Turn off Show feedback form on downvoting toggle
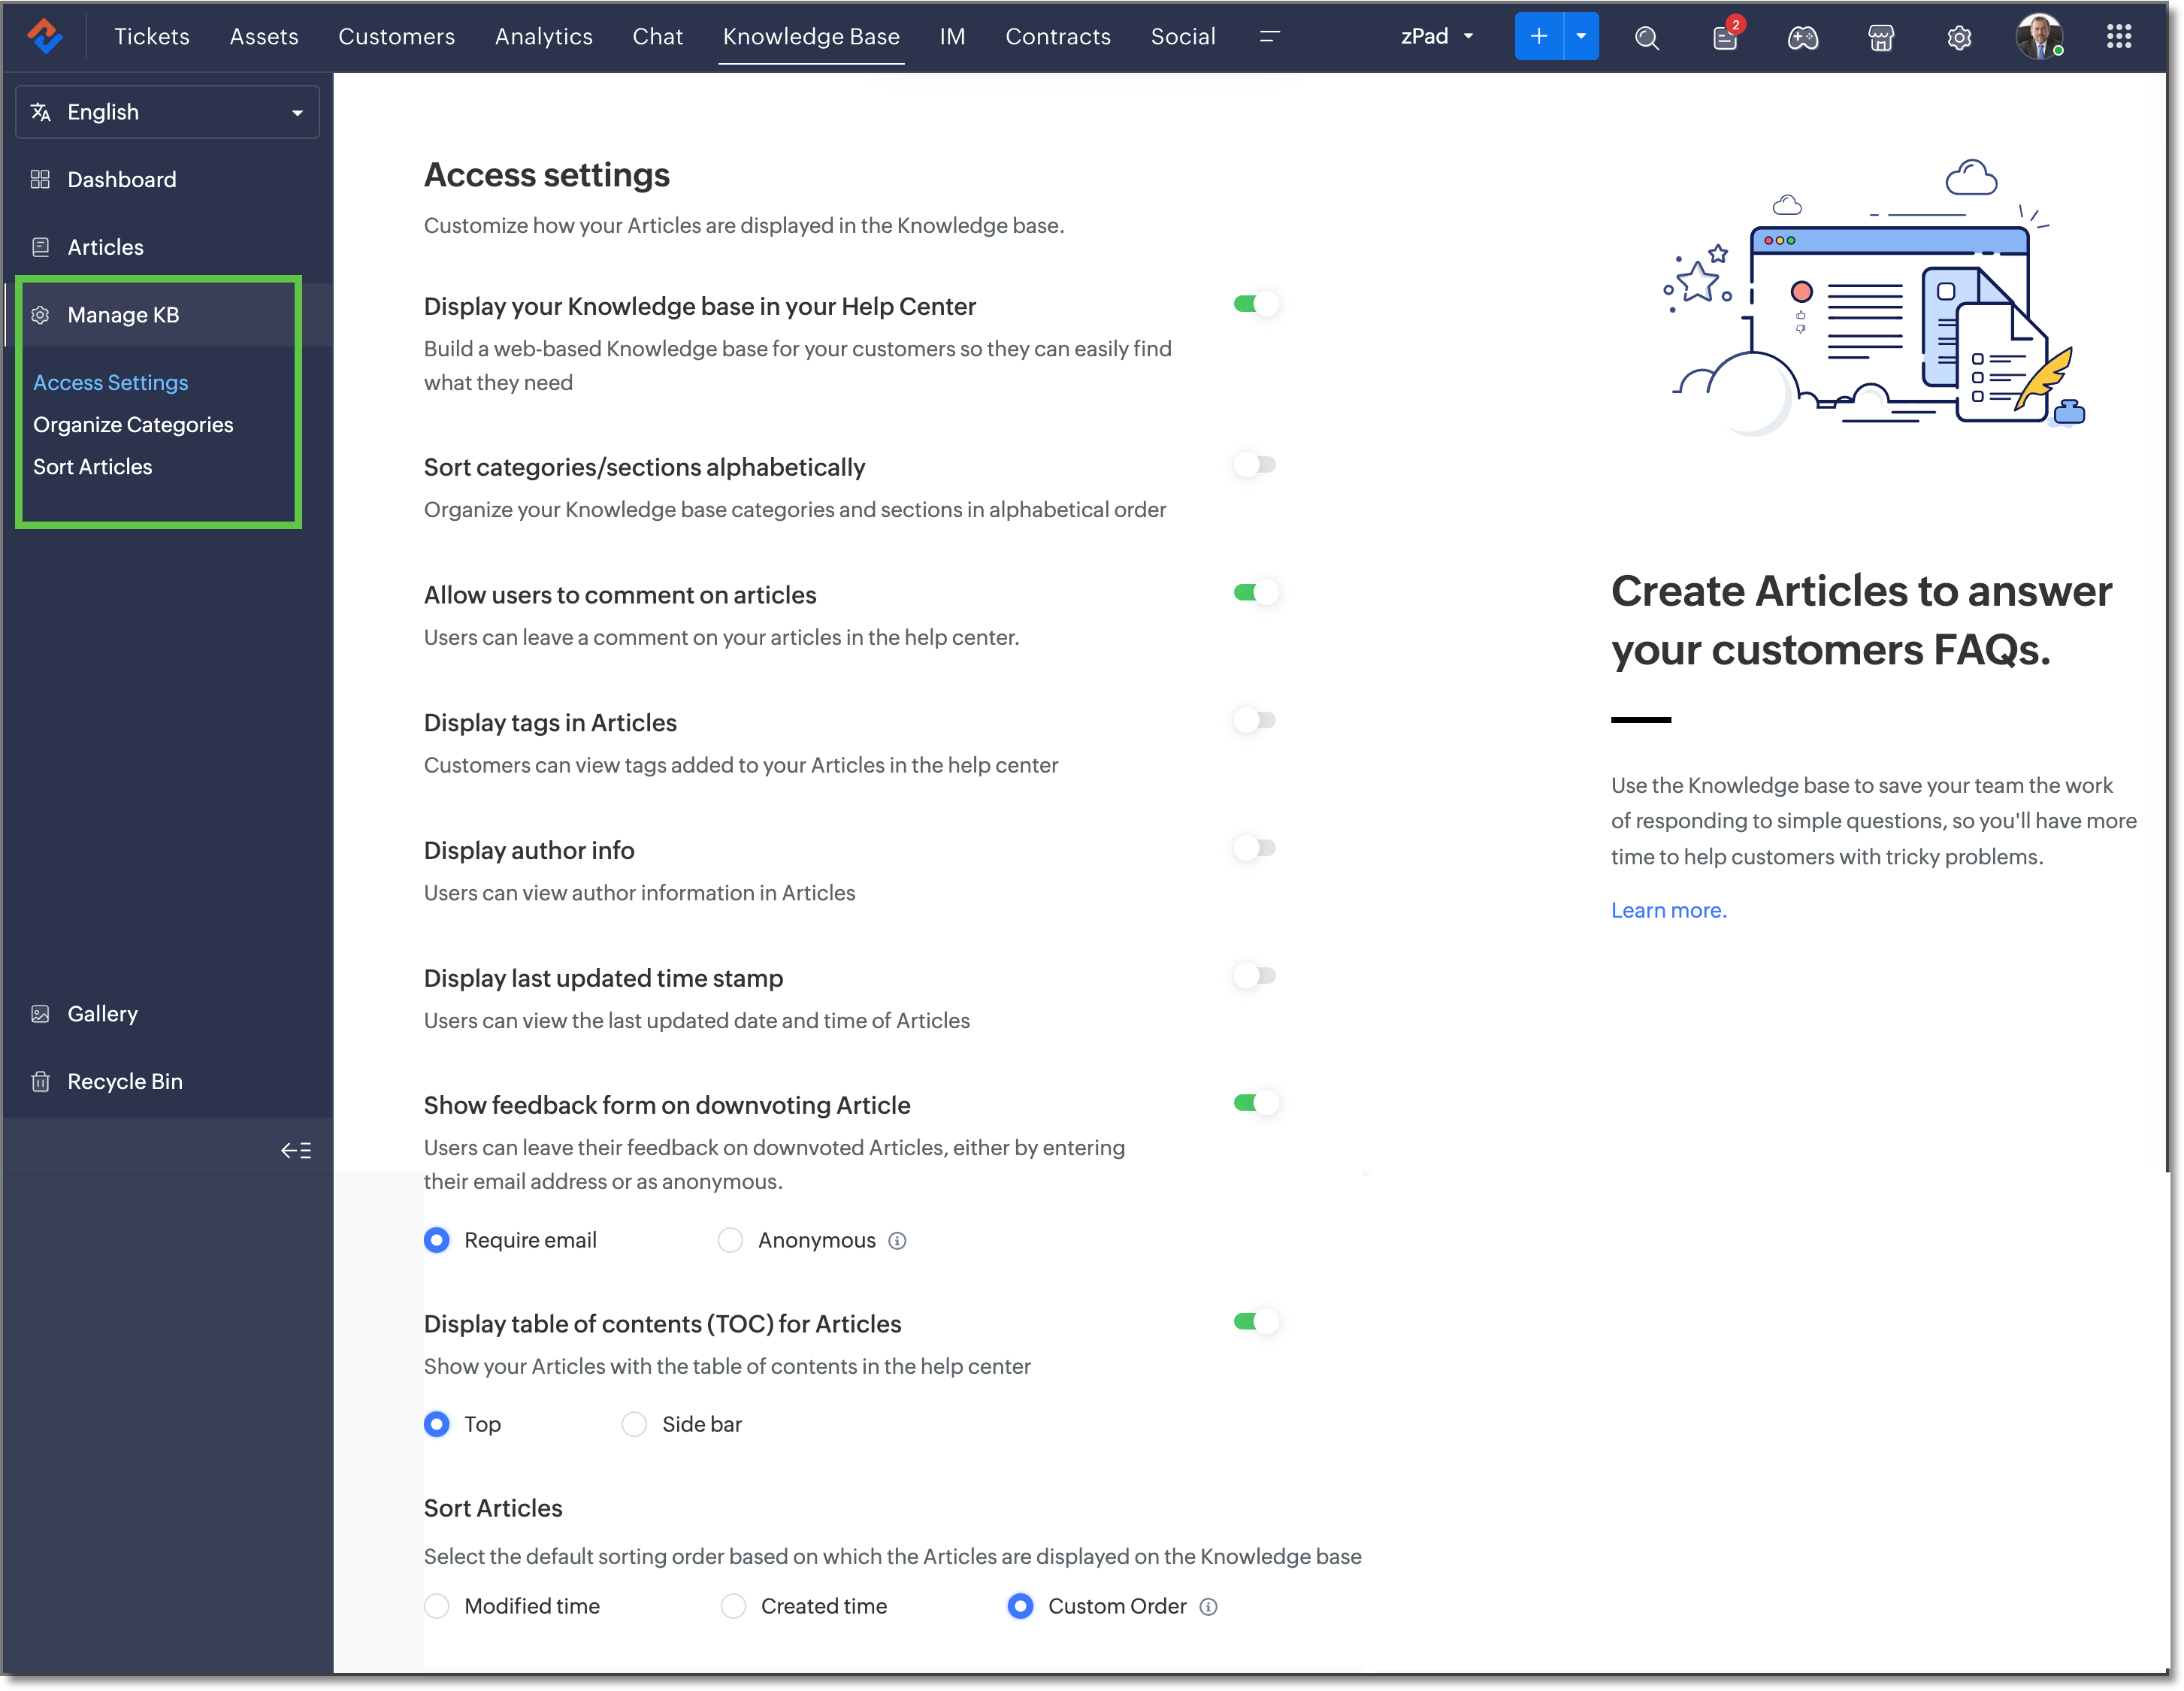Image resolution: width=2184 pixels, height=1691 pixels. 1256,1103
